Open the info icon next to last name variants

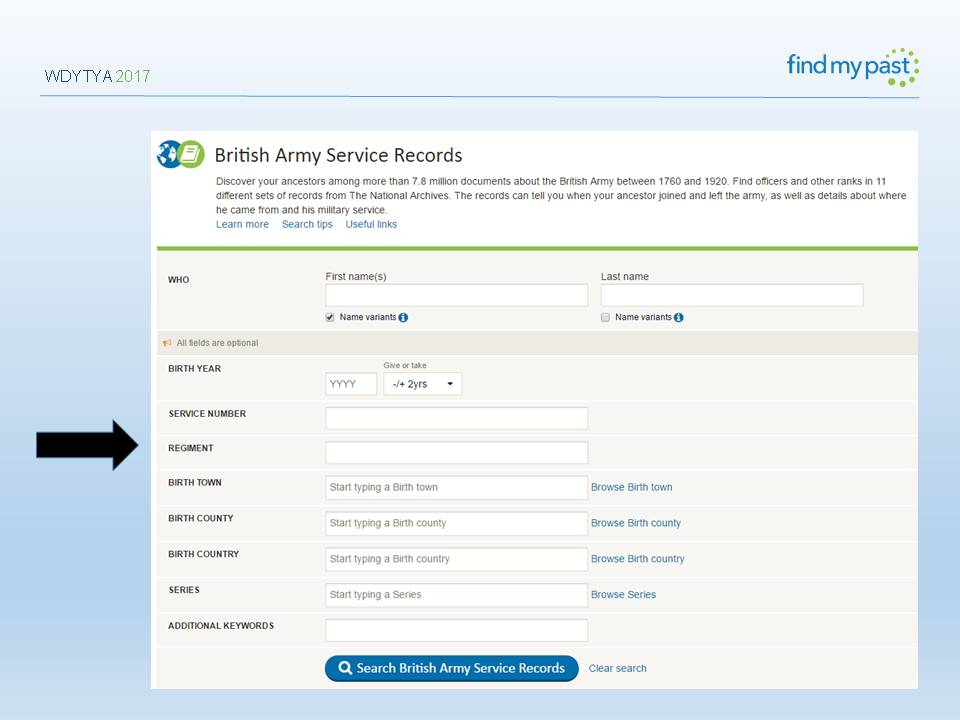[x=679, y=317]
